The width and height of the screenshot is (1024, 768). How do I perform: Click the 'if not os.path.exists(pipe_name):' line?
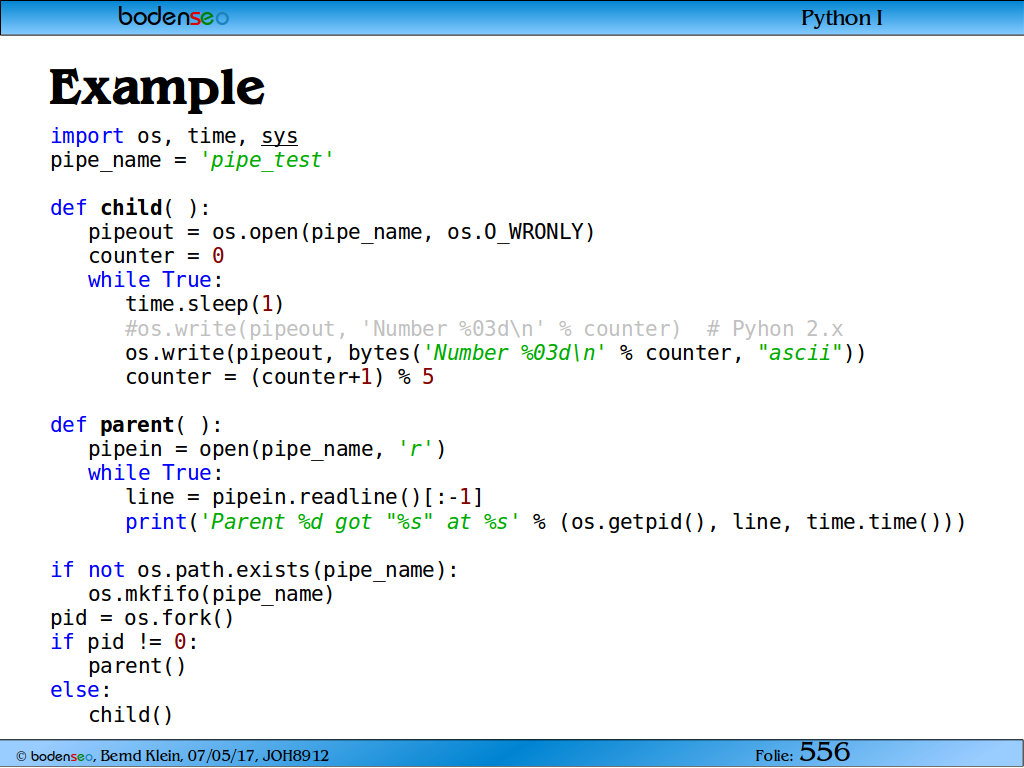click(x=254, y=570)
